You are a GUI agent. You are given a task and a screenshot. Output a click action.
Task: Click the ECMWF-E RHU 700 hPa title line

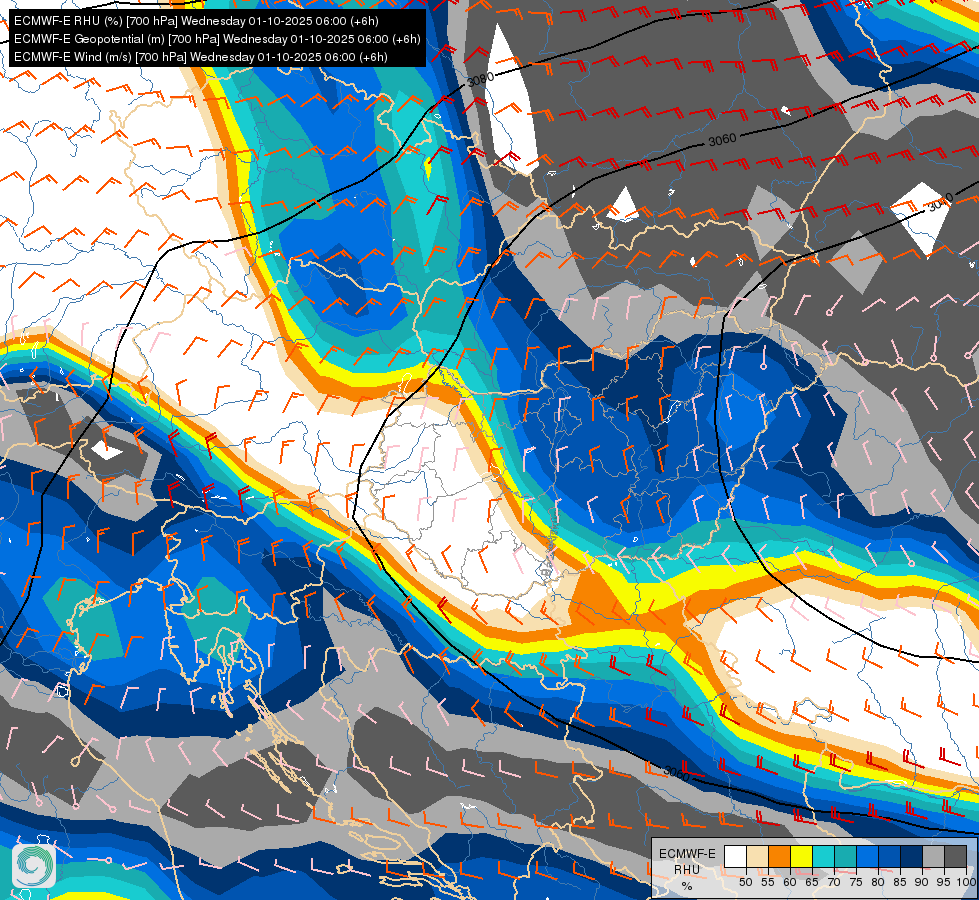(196, 21)
